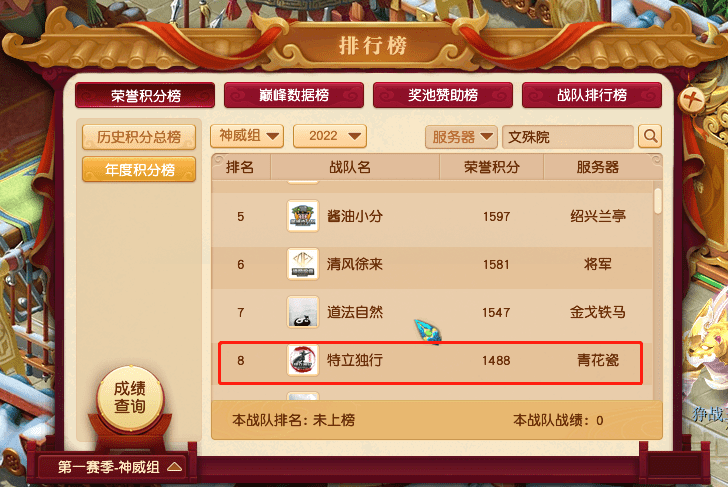Open the 战队排行榜 tab
Image resolution: width=728 pixels, height=487 pixels.
coord(592,95)
